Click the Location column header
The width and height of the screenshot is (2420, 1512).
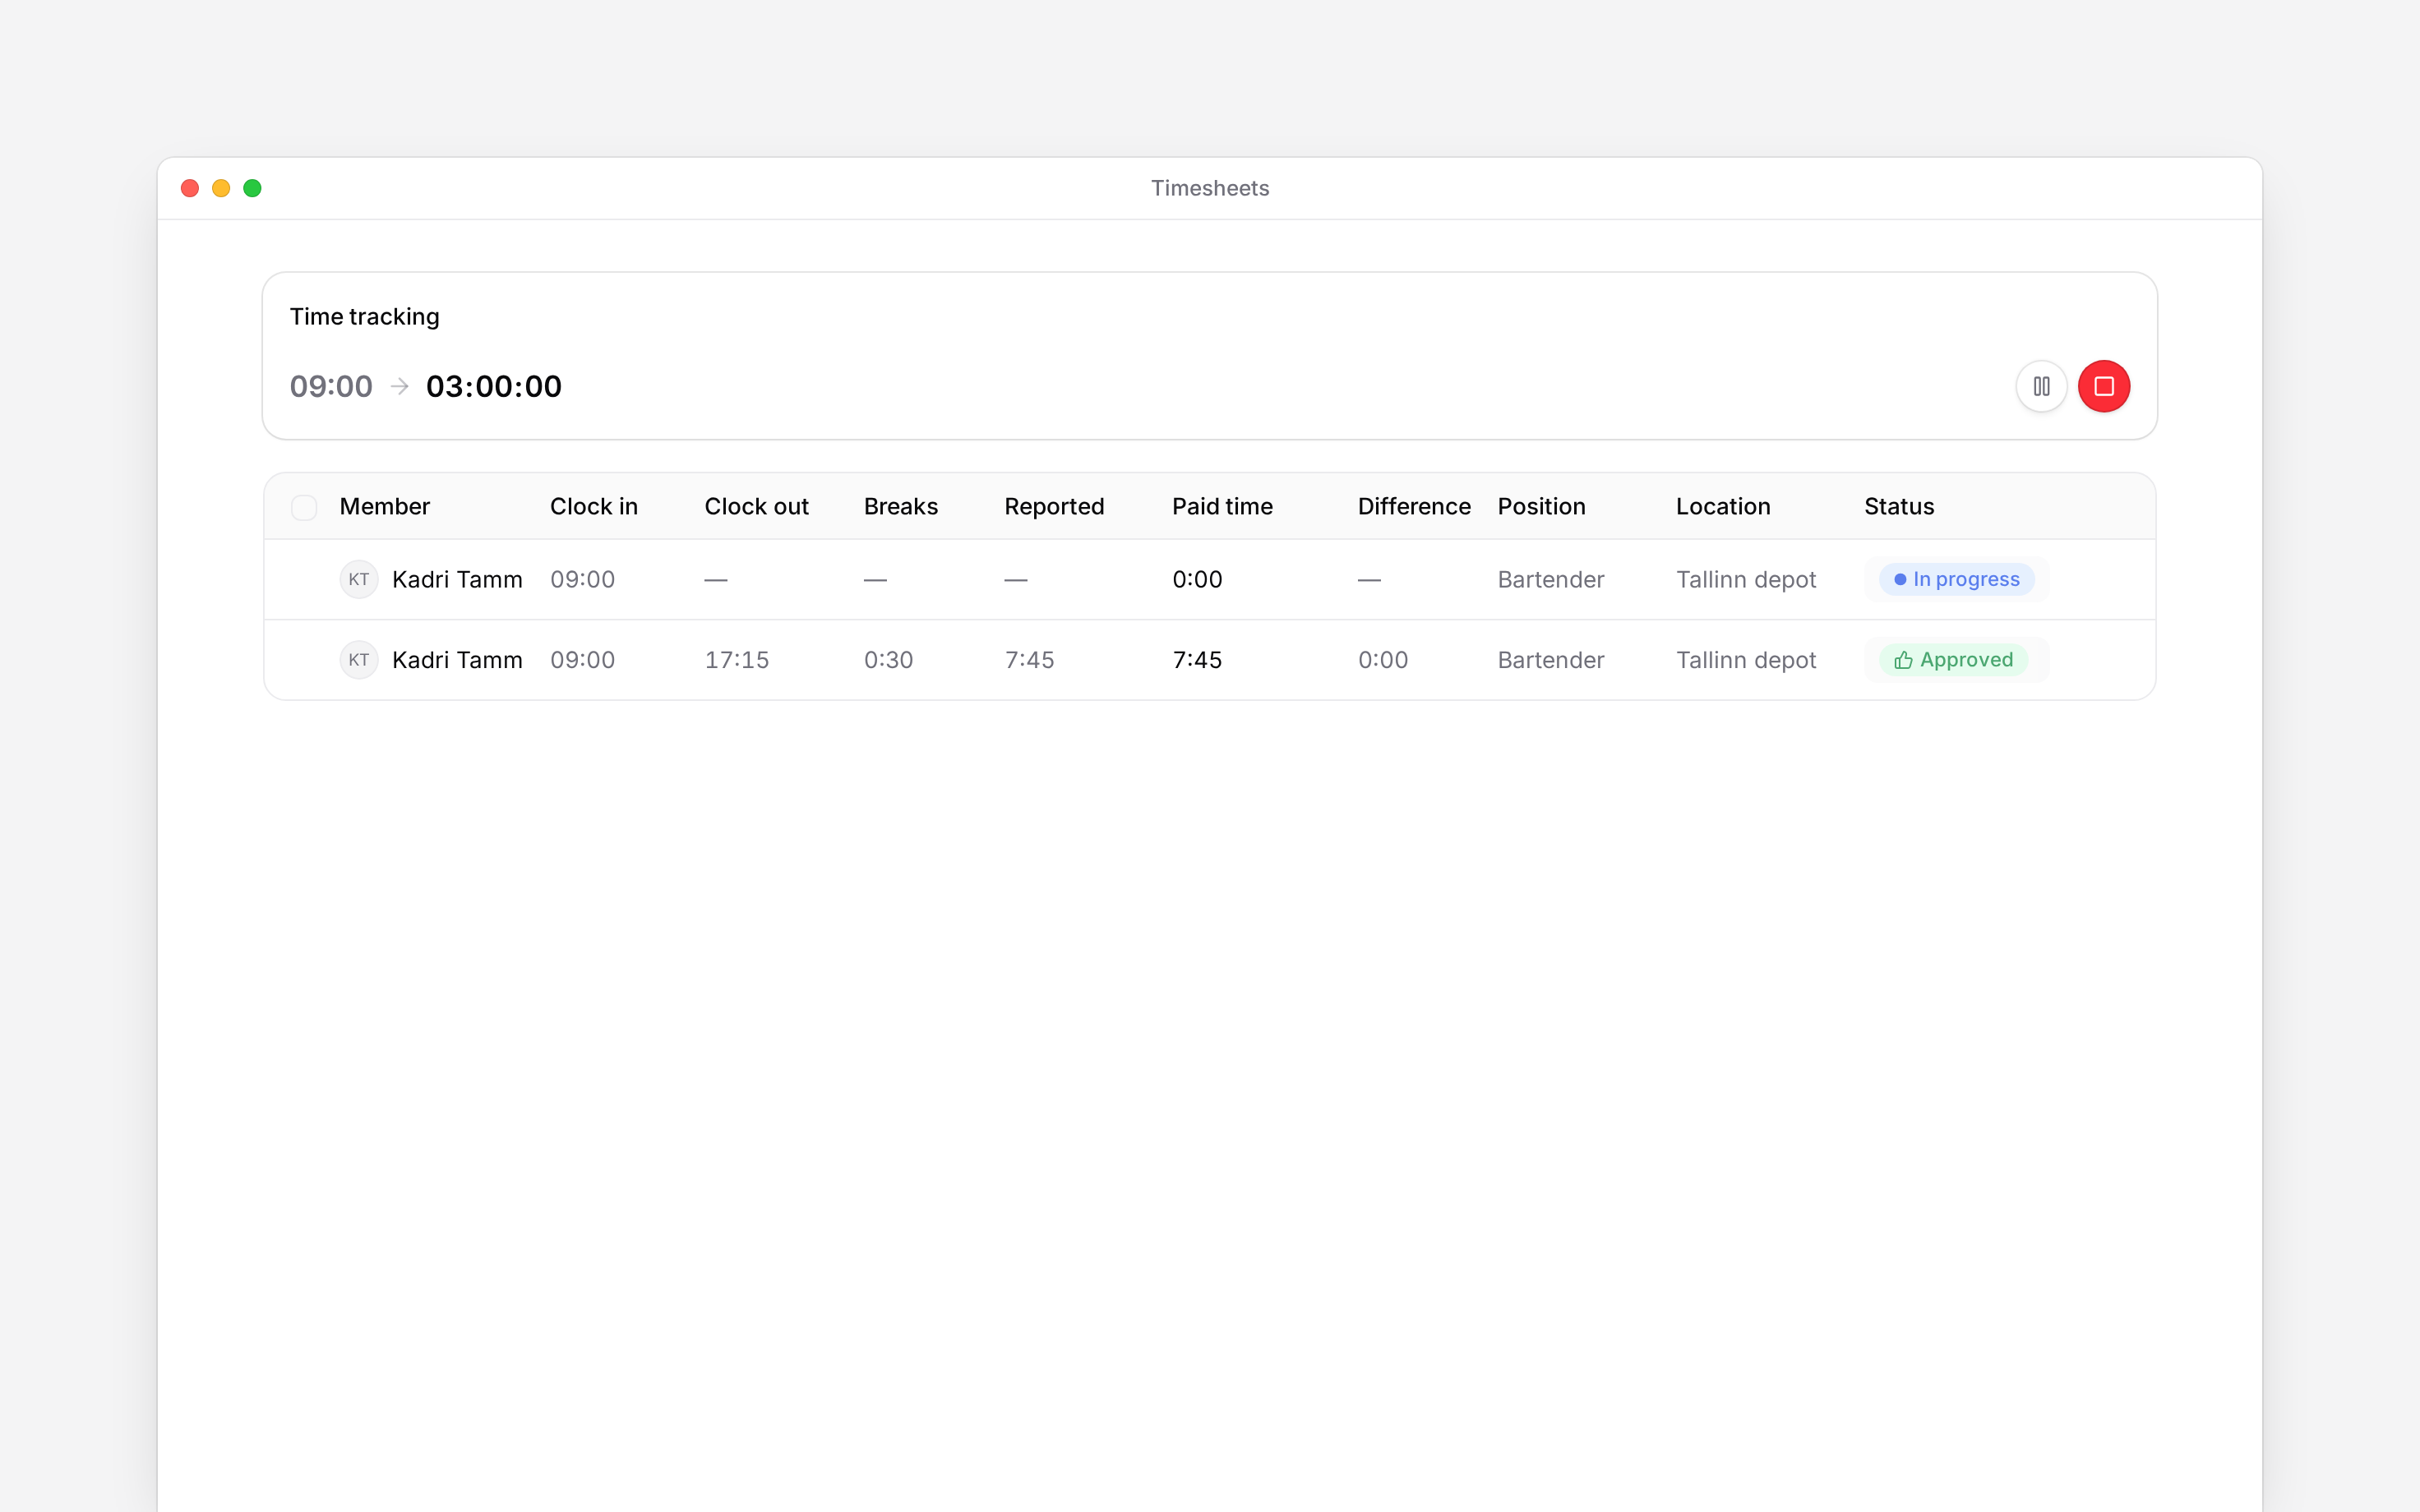[x=1723, y=507]
